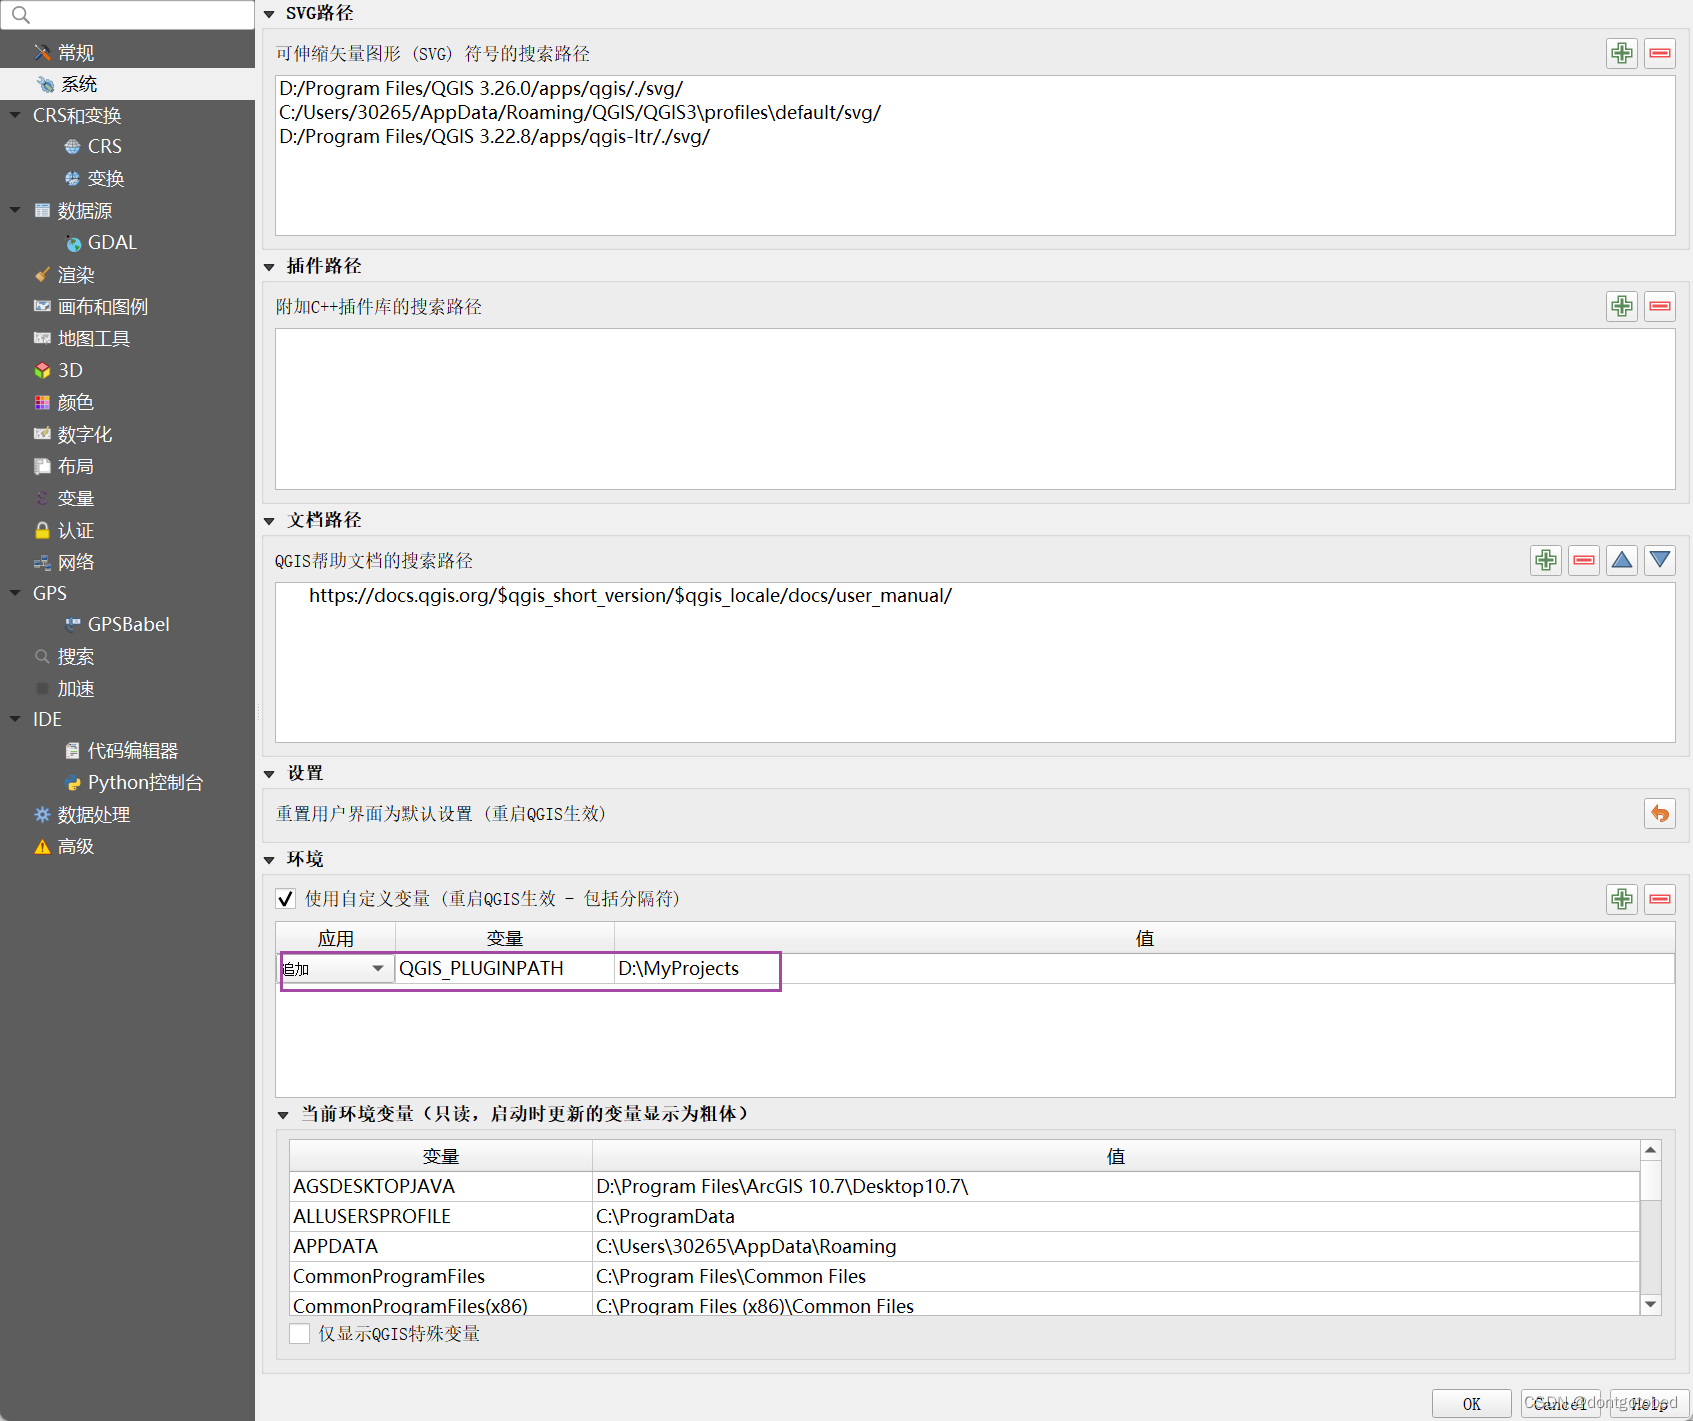Image resolution: width=1693 pixels, height=1421 pixels.
Task: Select the QGIS 3.26.0 svg path entry
Action: 481,89
